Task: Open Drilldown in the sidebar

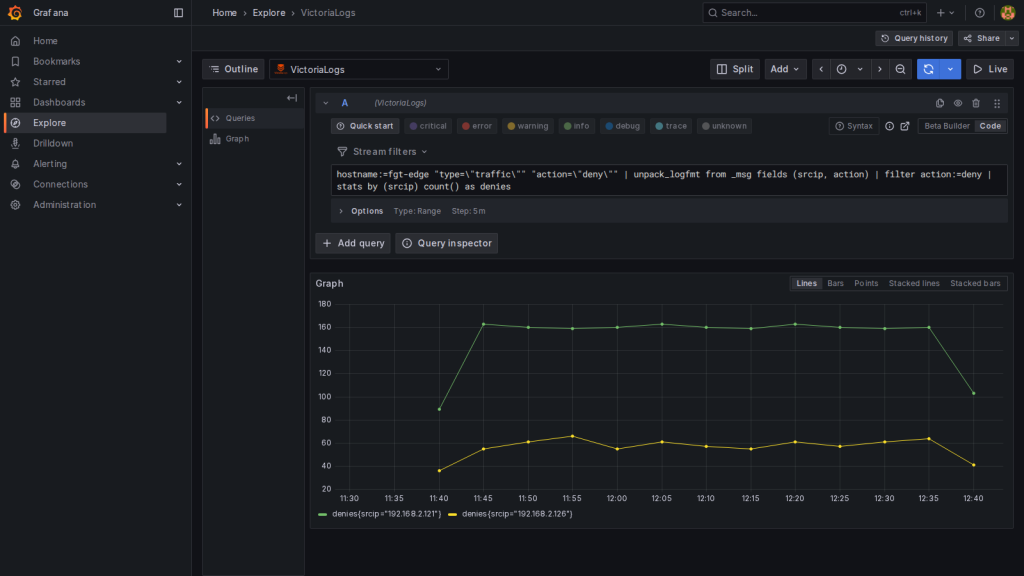Action: coord(53,143)
